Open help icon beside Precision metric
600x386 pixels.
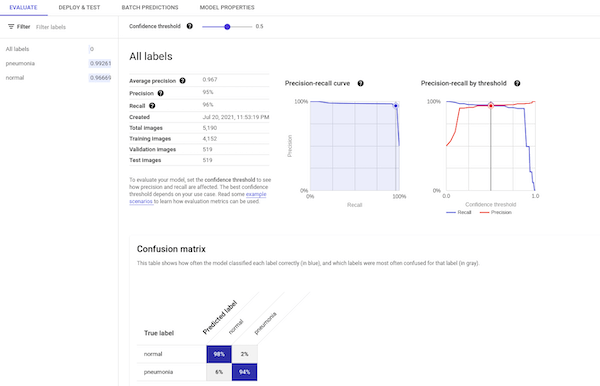pos(161,93)
